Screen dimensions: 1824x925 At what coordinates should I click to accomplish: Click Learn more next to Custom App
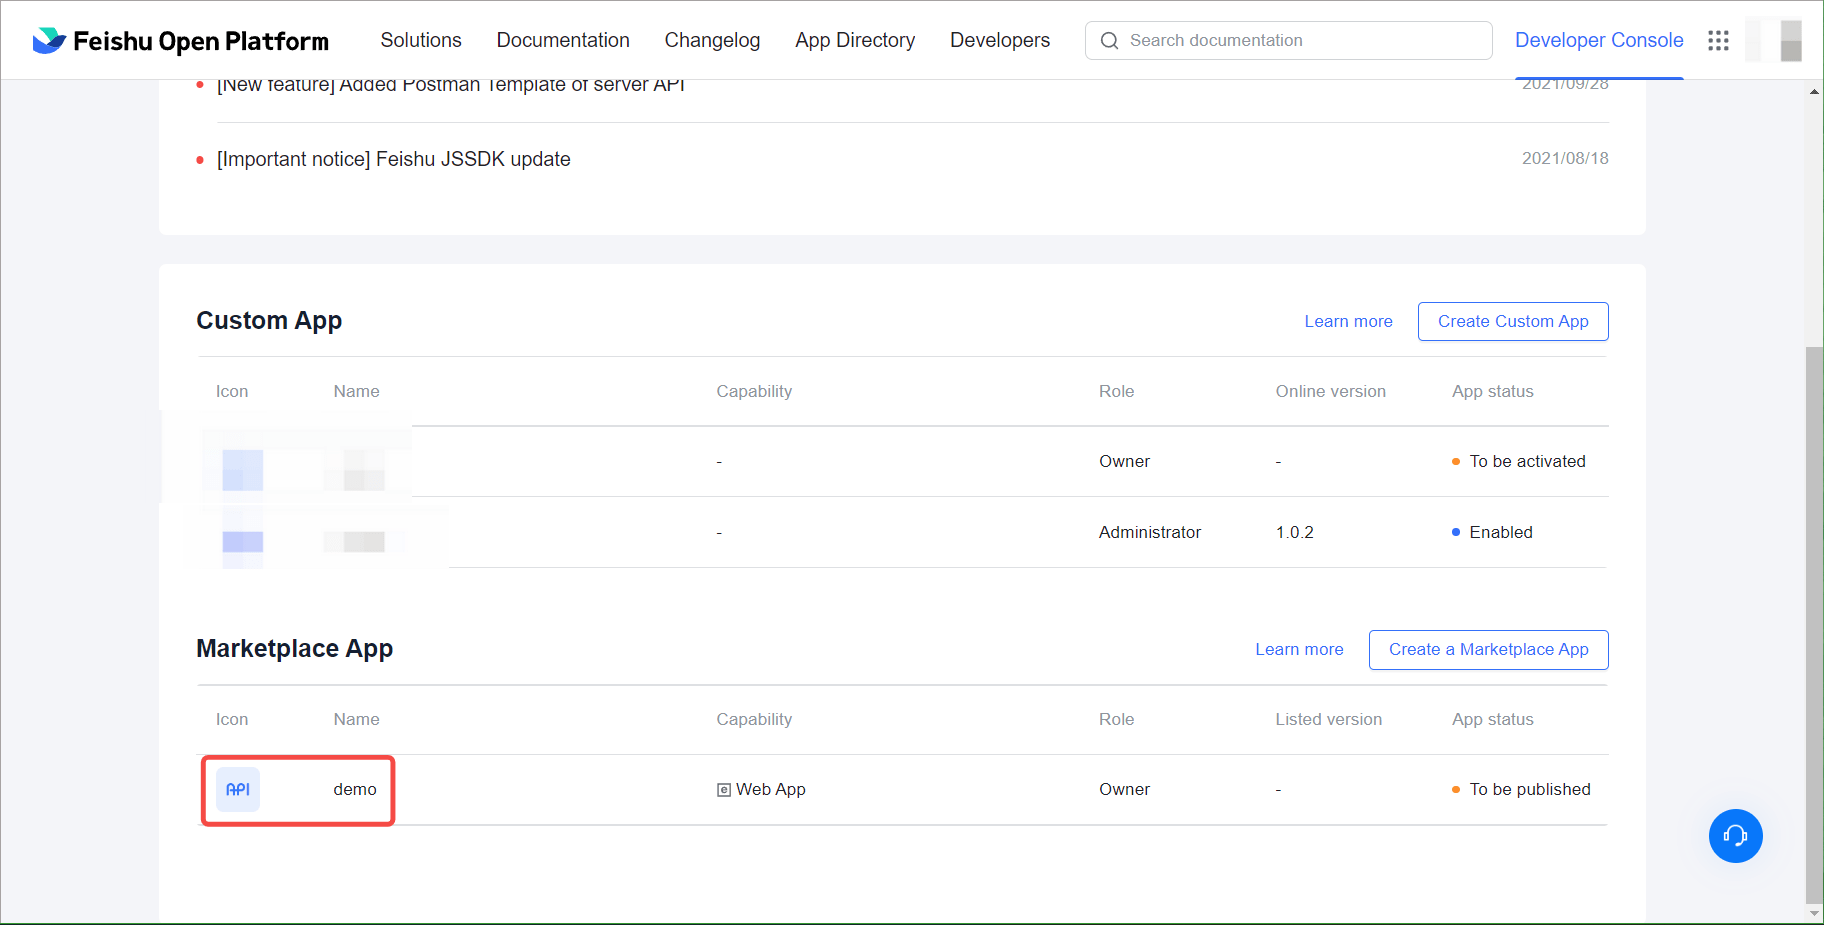(1348, 321)
